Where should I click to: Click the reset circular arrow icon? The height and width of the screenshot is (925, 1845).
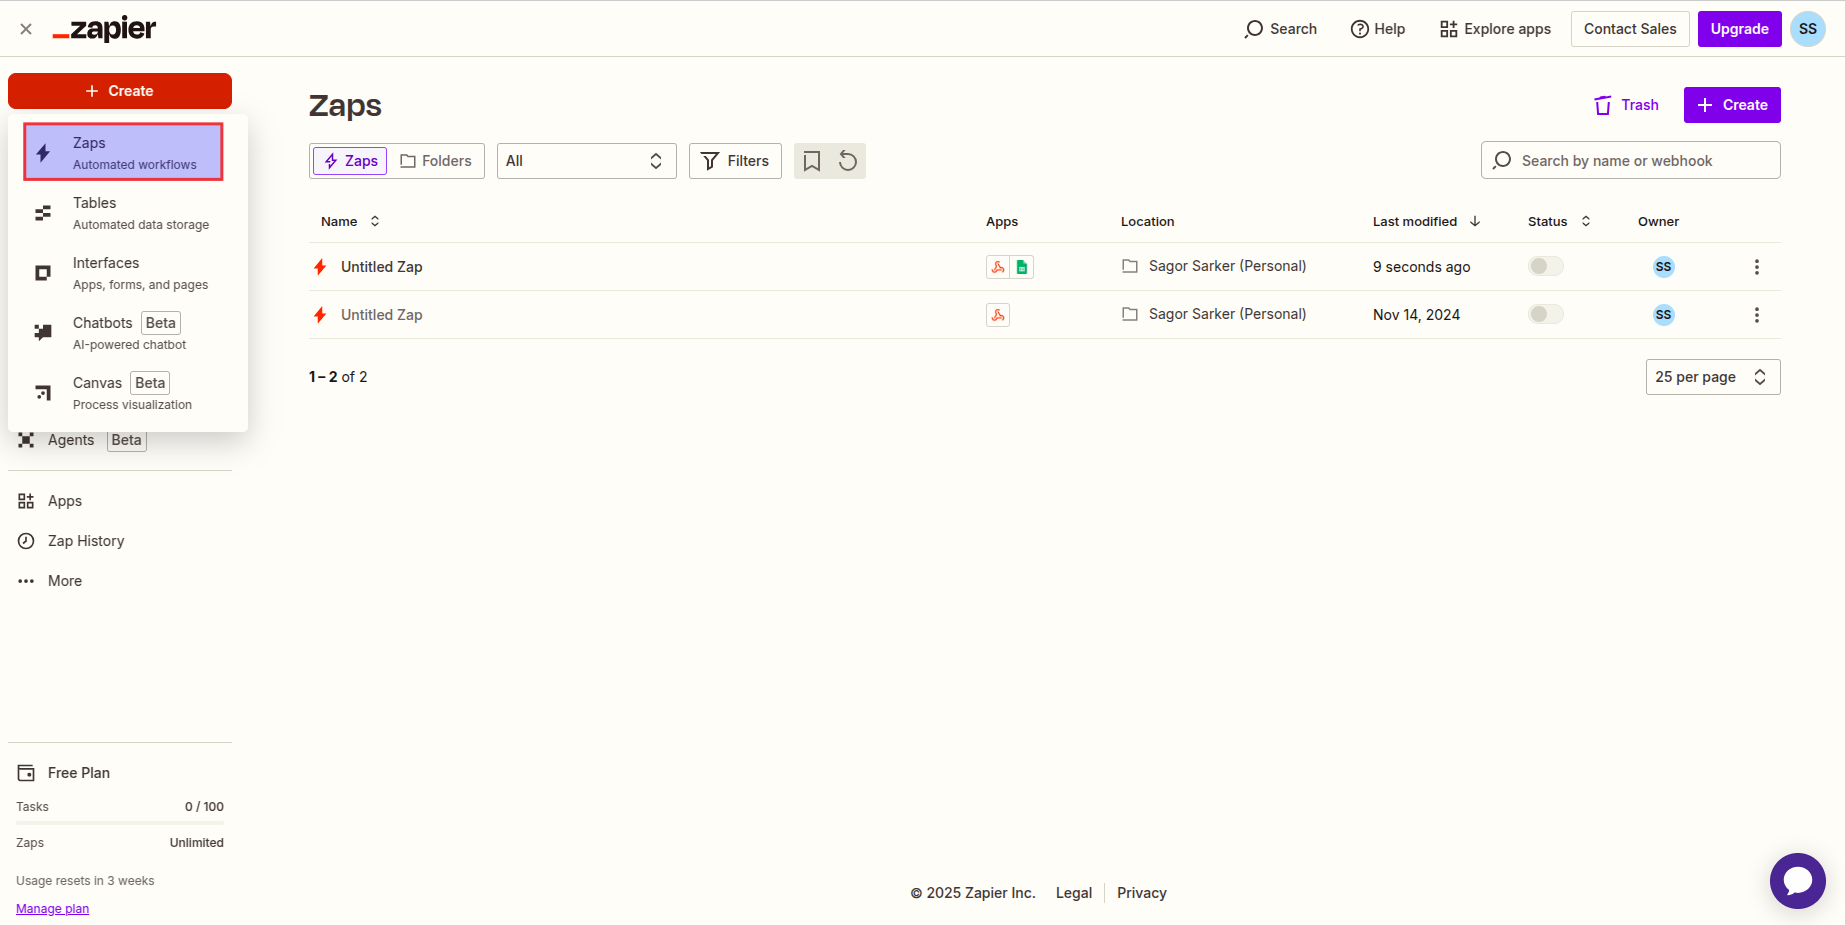pos(848,161)
